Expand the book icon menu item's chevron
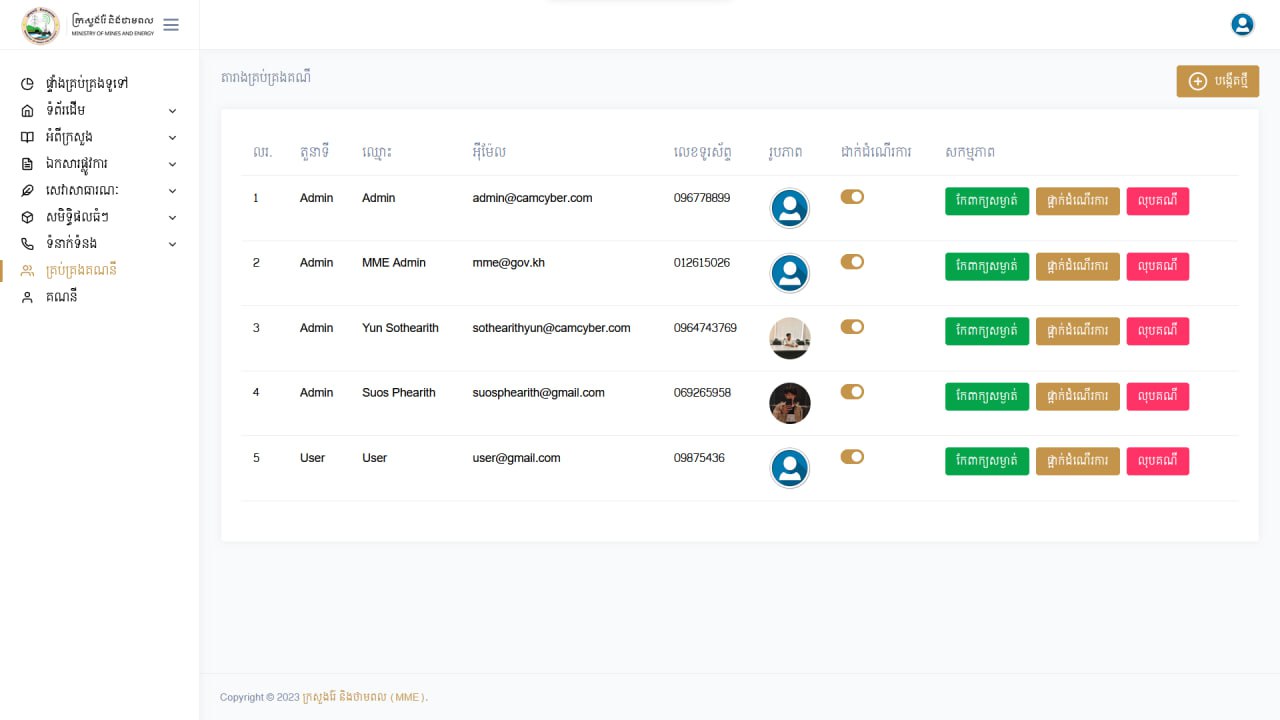The image size is (1280, 720). pyautogui.click(x=172, y=137)
